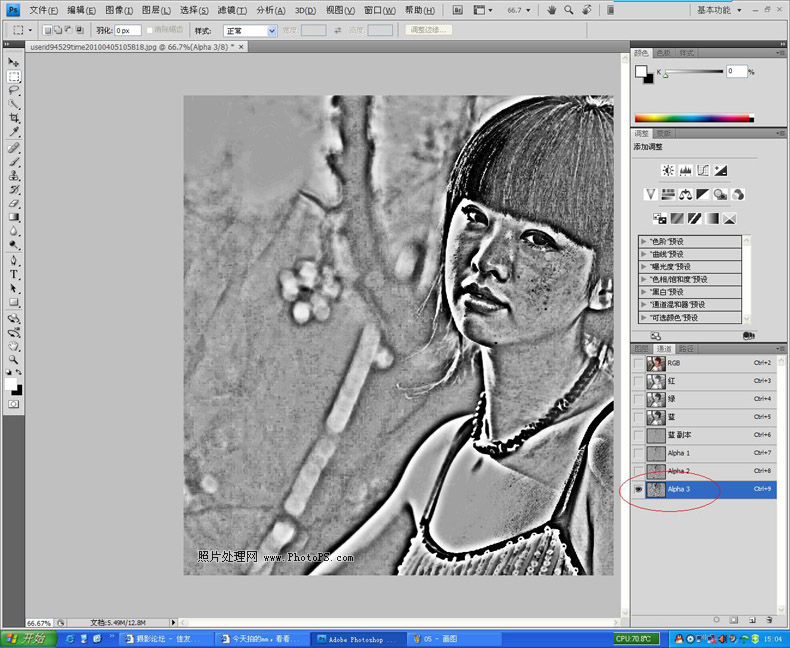Expand the 黑白 presets list
This screenshot has height=648, width=790.
tap(644, 292)
